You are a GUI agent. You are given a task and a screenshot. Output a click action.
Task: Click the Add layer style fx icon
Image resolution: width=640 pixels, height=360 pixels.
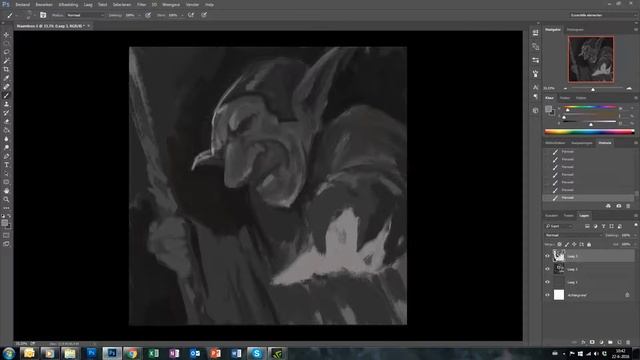click(583, 342)
